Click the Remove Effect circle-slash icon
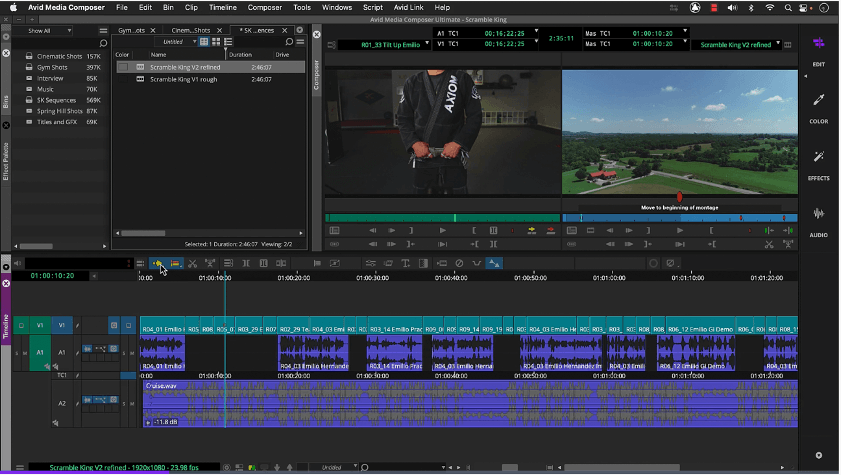Image resolution: width=842 pixels, height=476 pixels. tap(459, 264)
